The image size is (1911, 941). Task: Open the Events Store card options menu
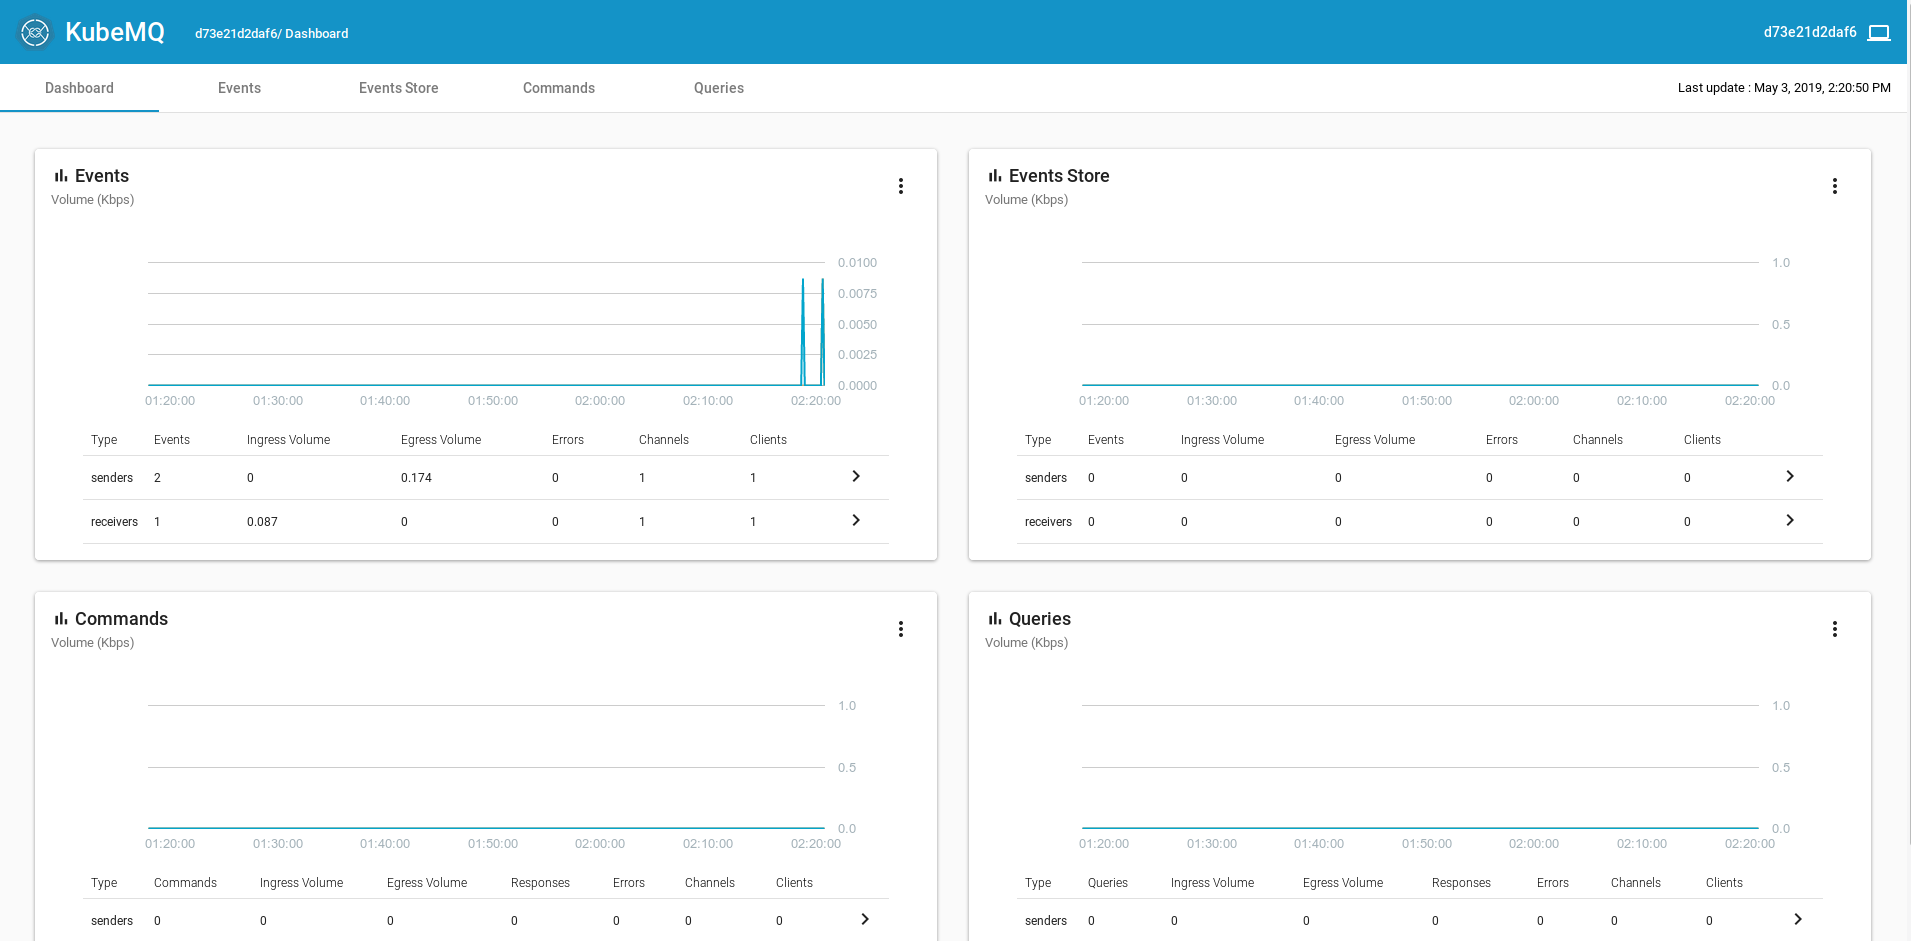1835,186
